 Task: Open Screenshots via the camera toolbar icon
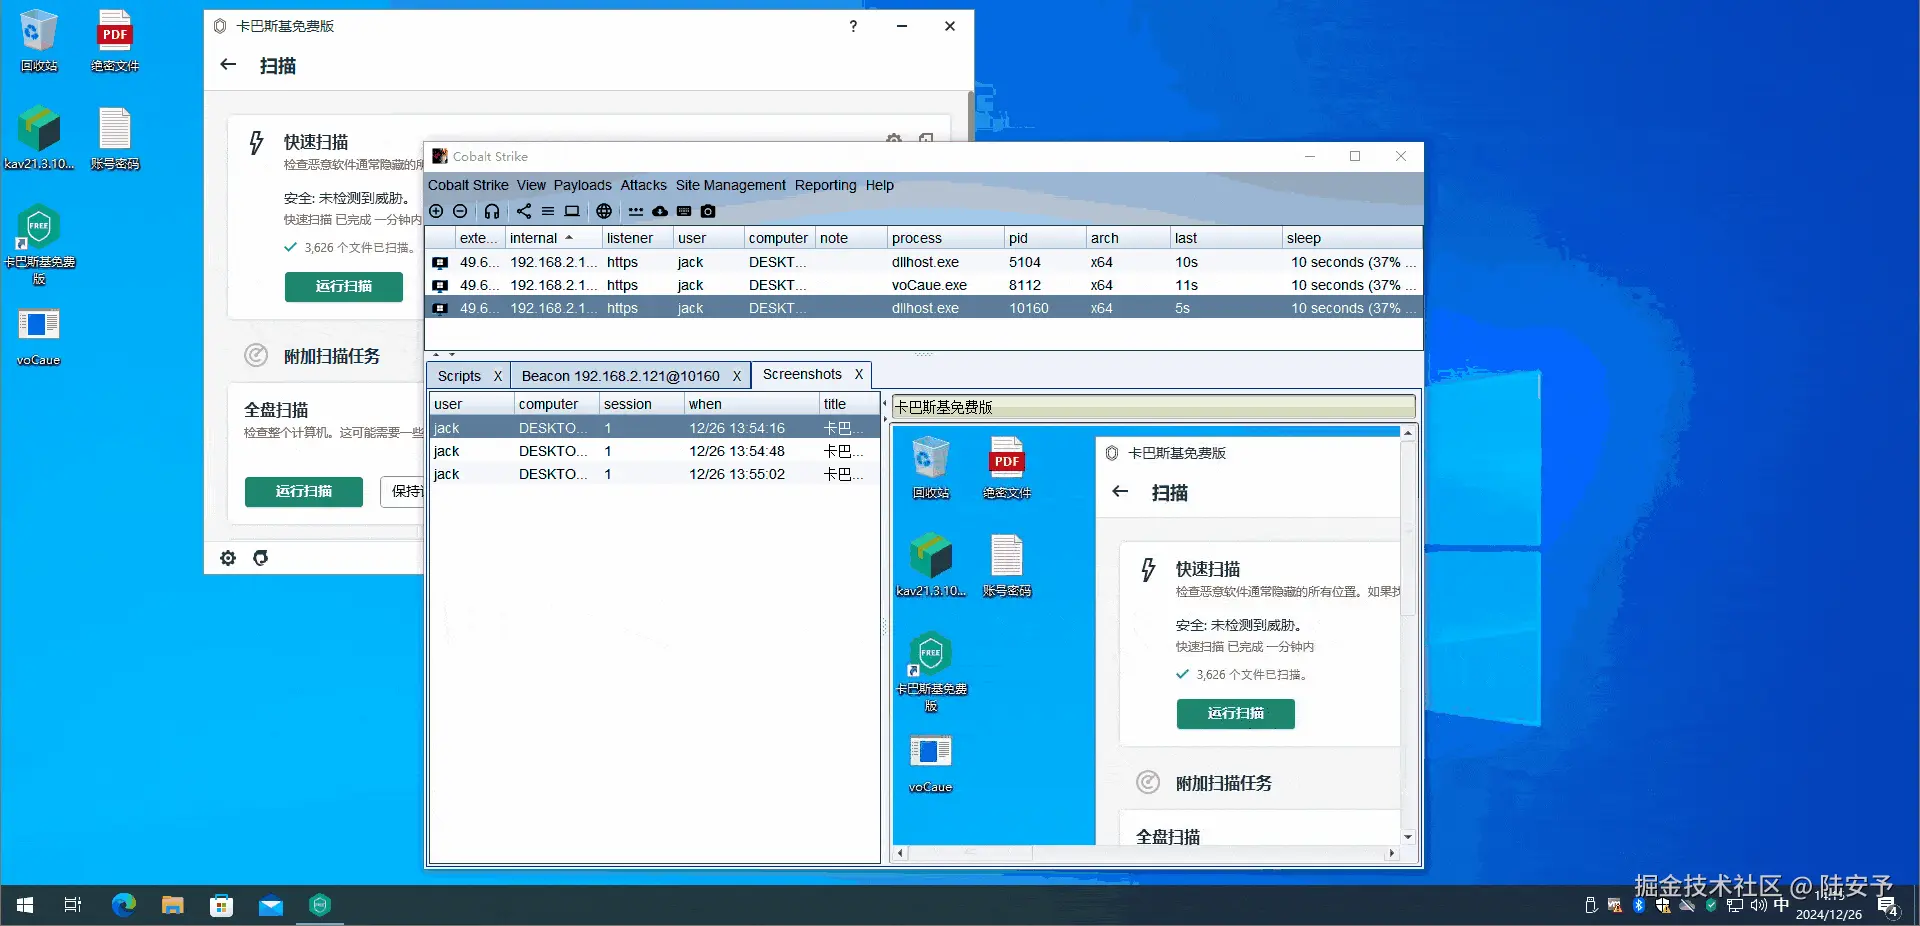(708, 211)
